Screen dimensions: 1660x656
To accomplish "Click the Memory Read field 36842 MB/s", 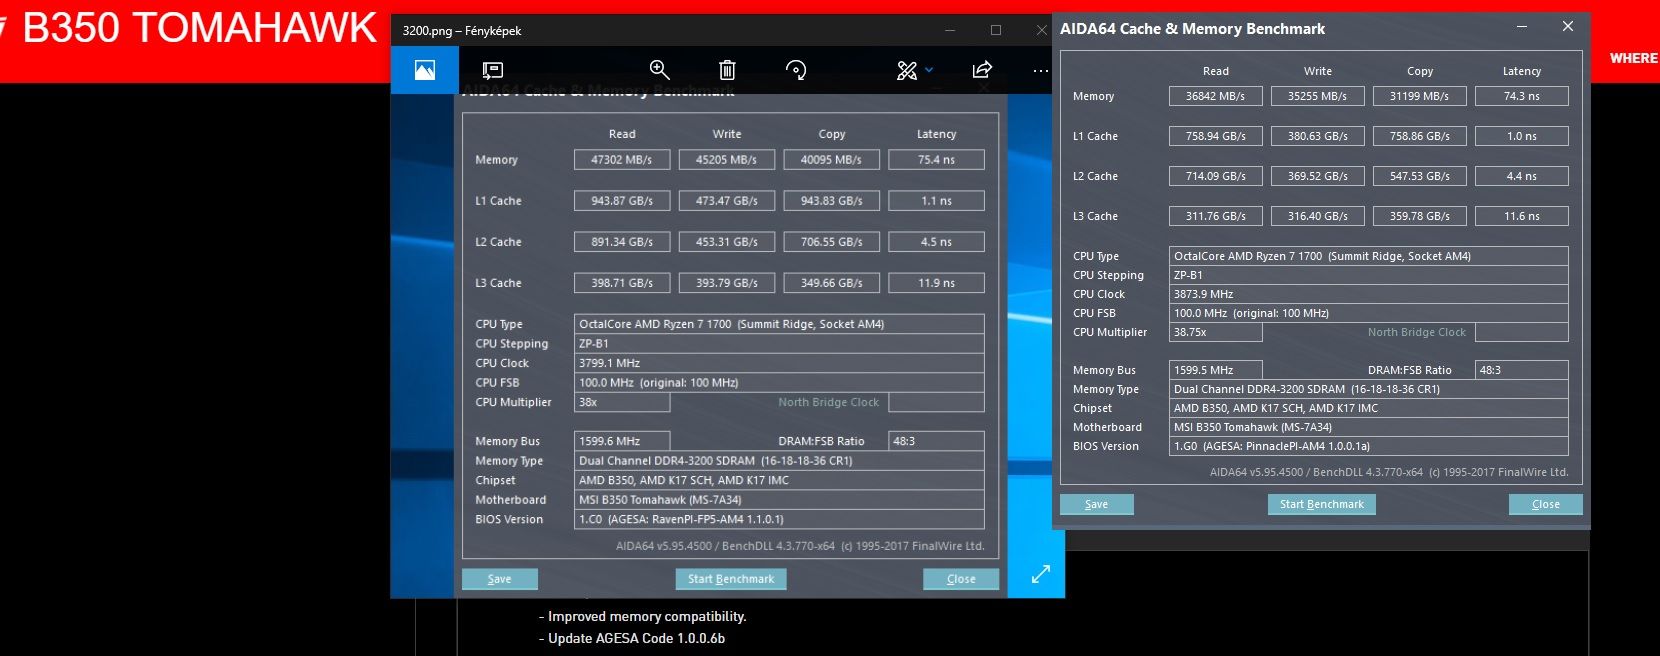I will (x=1216, y=96).
